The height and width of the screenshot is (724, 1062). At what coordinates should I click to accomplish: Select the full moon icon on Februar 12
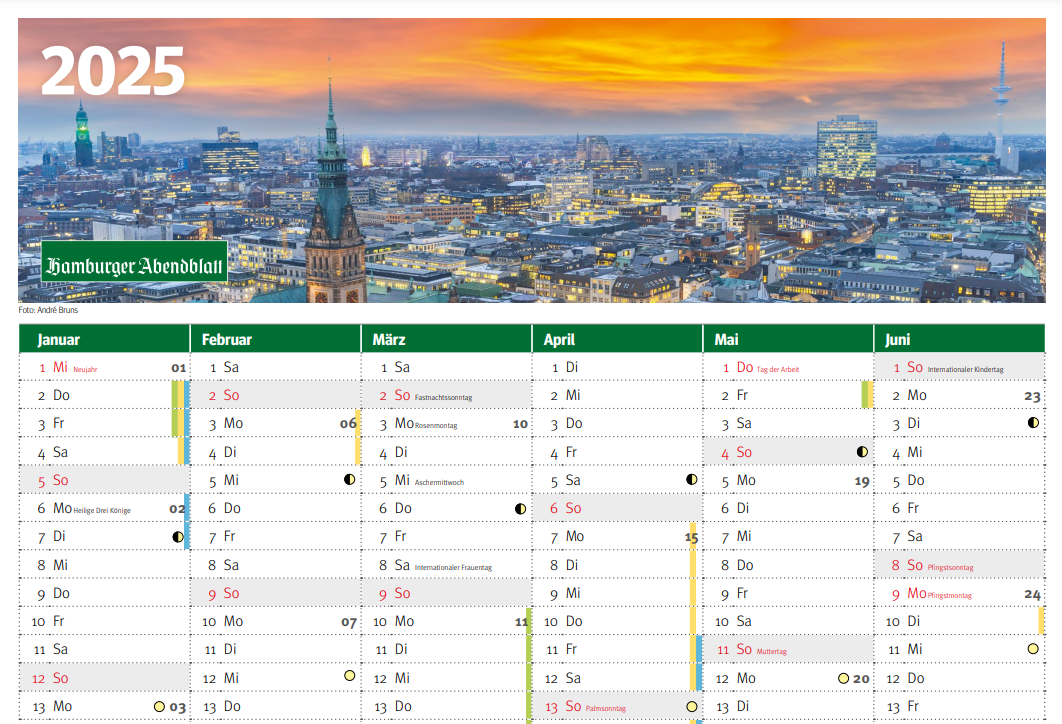(349, 676)
